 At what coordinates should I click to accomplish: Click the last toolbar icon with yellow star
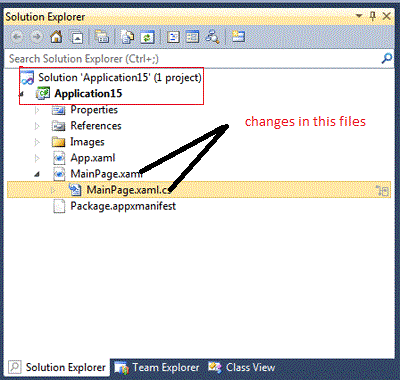[238, 36]
